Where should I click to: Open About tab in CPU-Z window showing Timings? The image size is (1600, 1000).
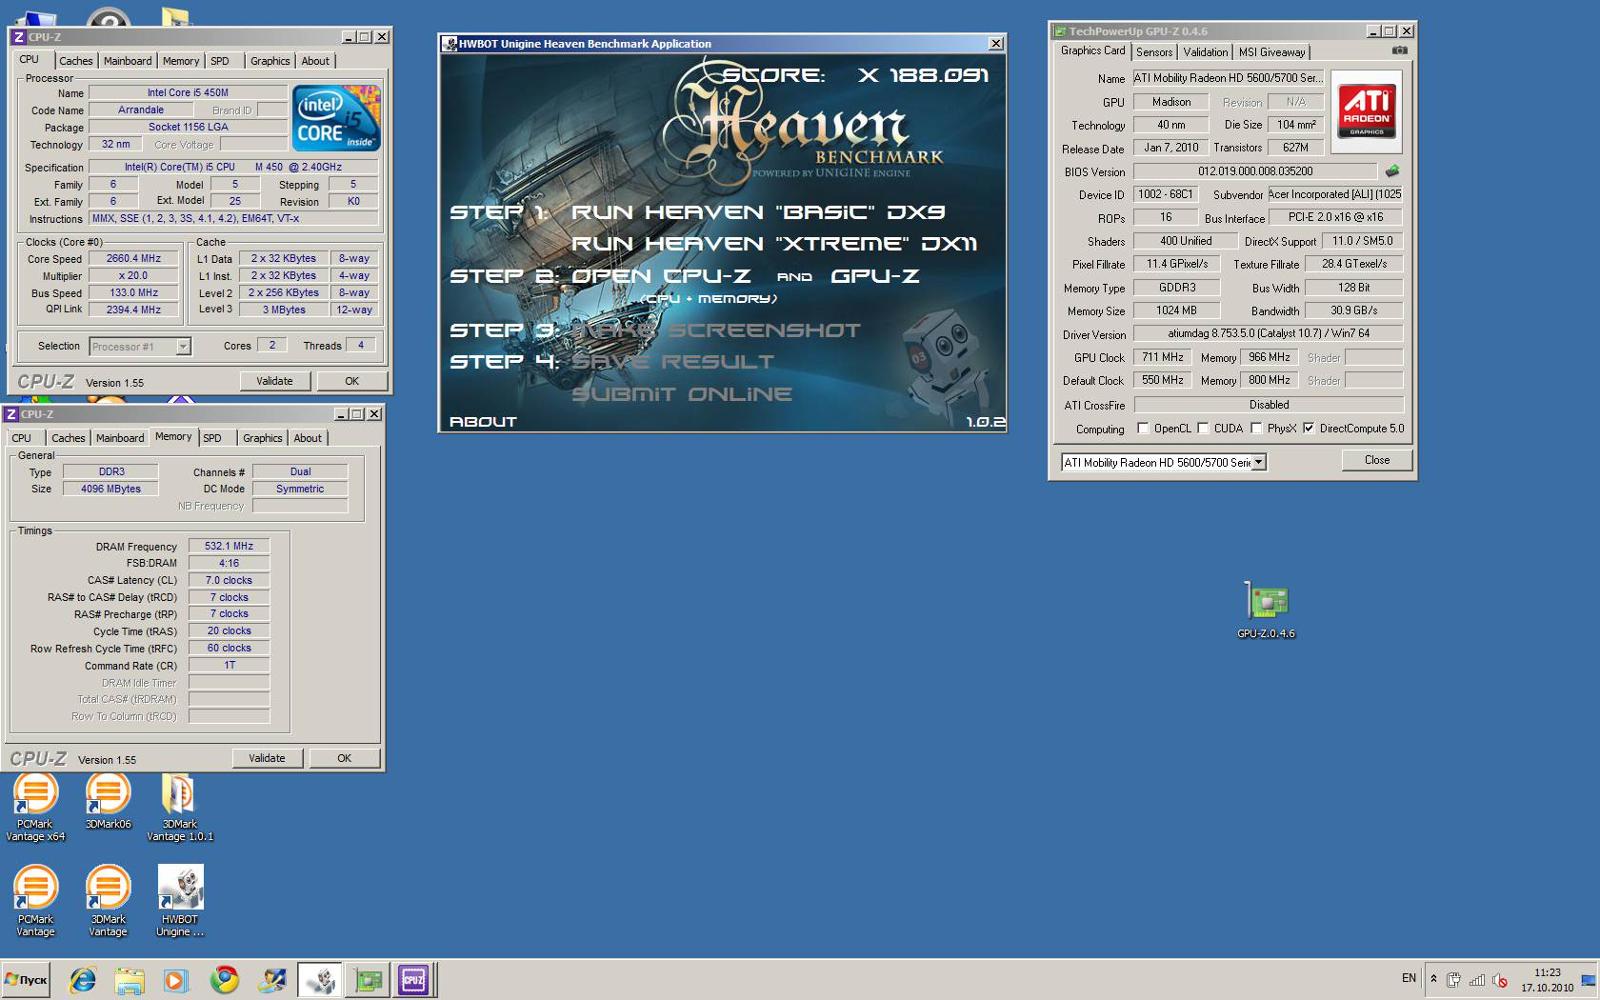308,438
